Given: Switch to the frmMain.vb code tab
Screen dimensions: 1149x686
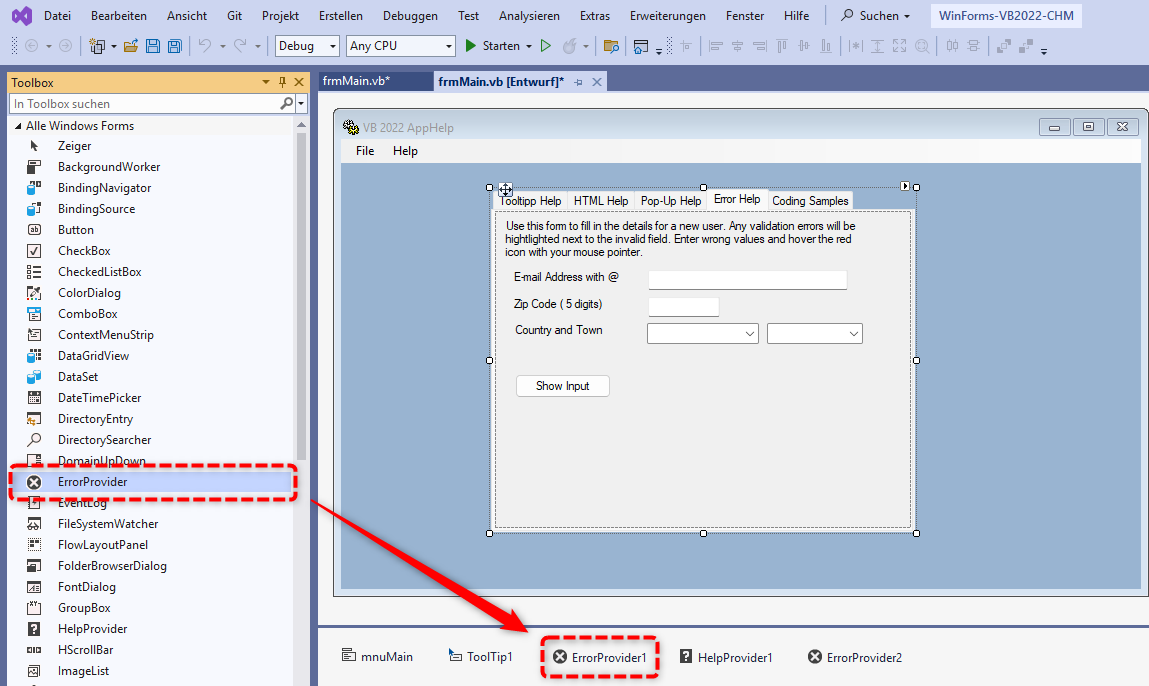Looking at the screenshot, I should [356, 82].
